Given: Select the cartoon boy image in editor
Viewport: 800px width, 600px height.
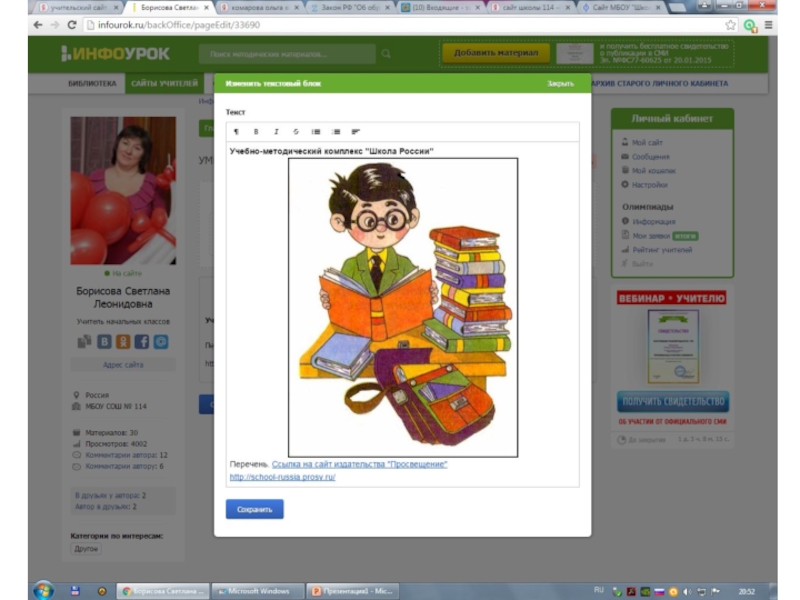Looking at the screenshot, I should [403, 307].
